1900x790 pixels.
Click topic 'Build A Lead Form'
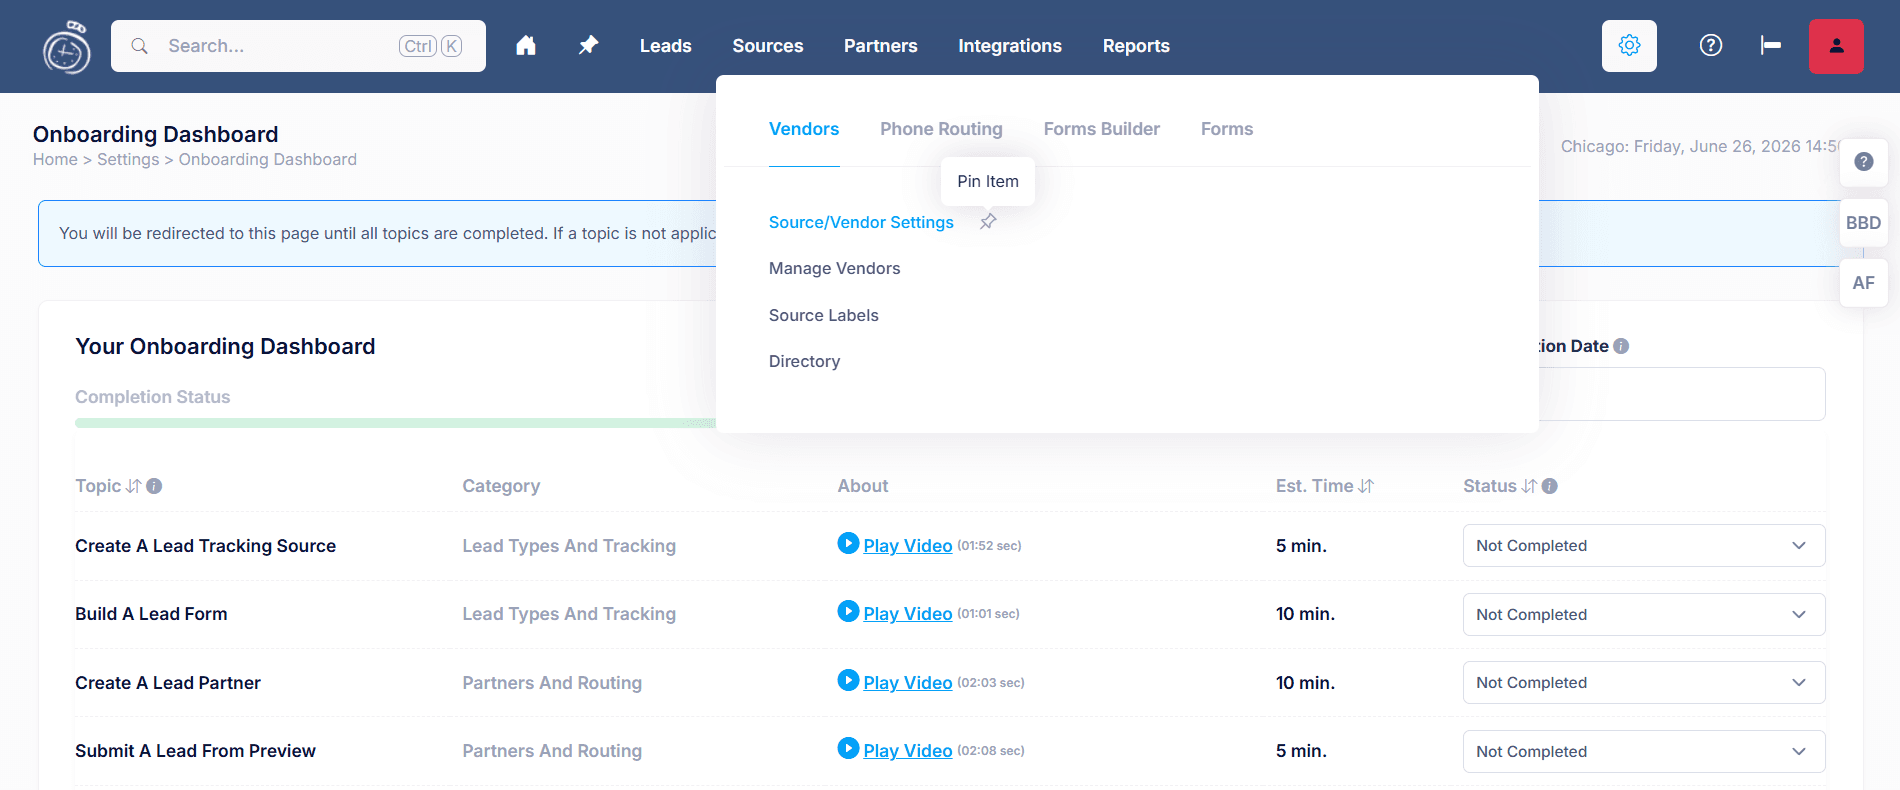pos(151,614)
